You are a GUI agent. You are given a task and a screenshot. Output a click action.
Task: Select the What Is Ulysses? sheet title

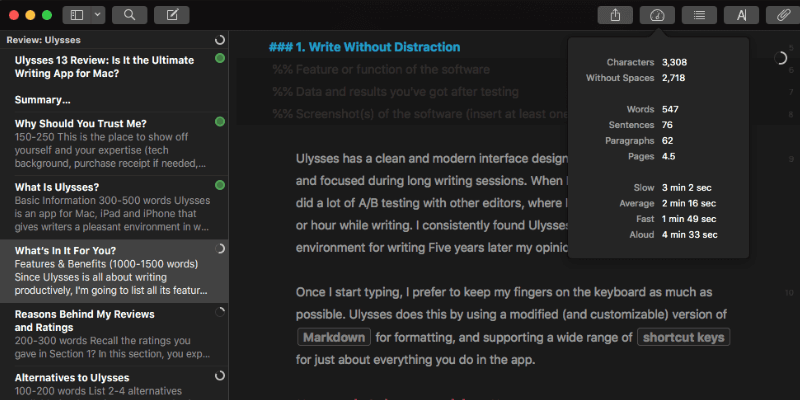tap(57, 187)
